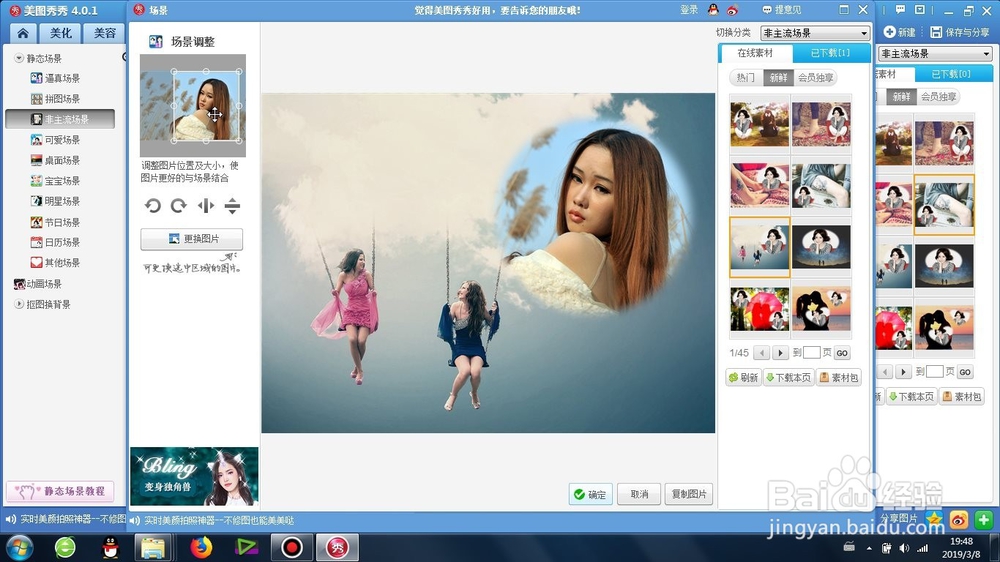This screenshot has width=1000, height=562.
Task: Switch to 在线素材 tab
Action: (x=755, y=53)
